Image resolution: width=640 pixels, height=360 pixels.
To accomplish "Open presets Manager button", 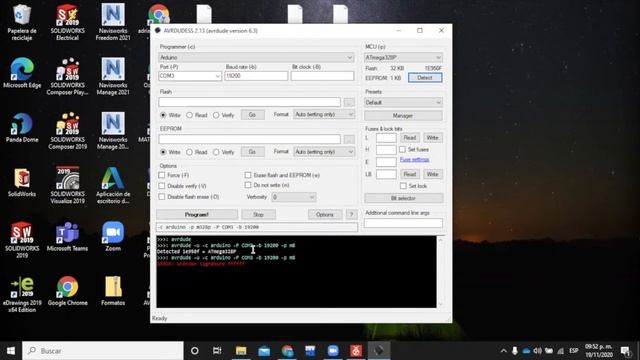I will tap(403, 116).
